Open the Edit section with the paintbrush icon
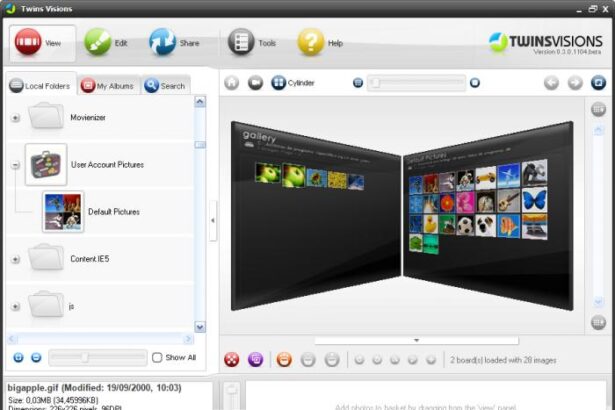 click(106, 42)
